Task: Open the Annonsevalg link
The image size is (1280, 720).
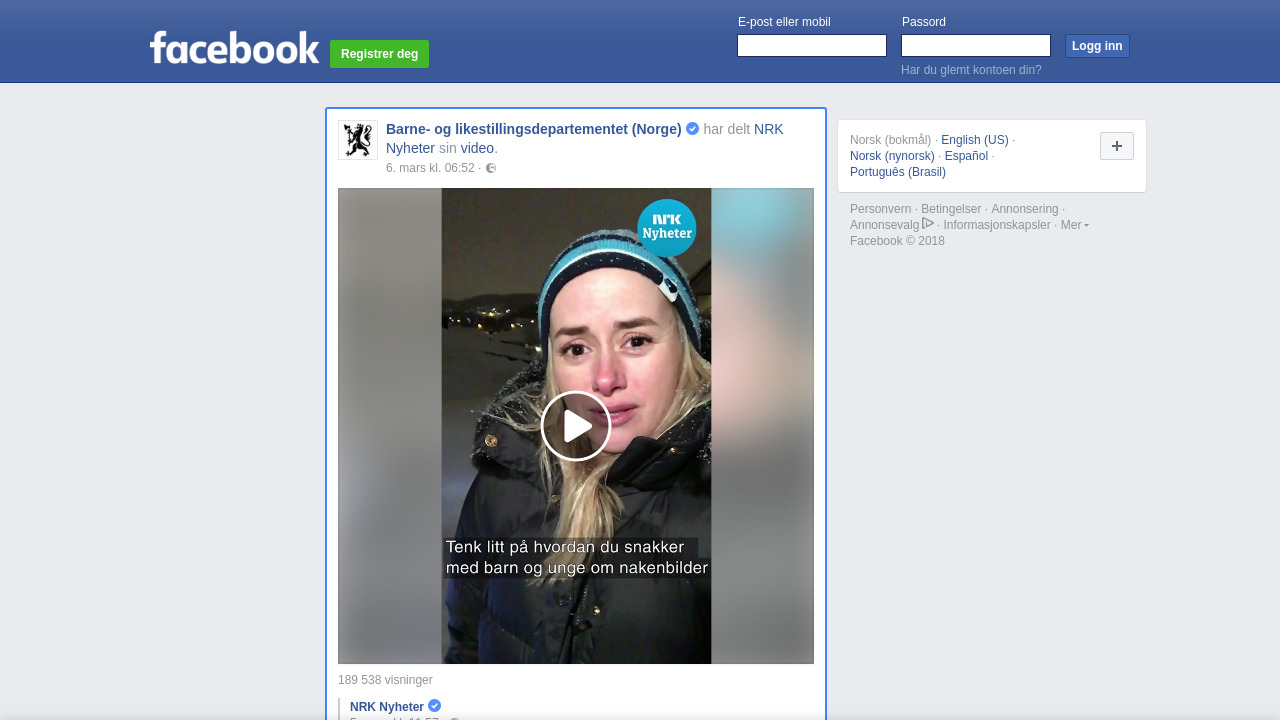Action: coord(884,225)
